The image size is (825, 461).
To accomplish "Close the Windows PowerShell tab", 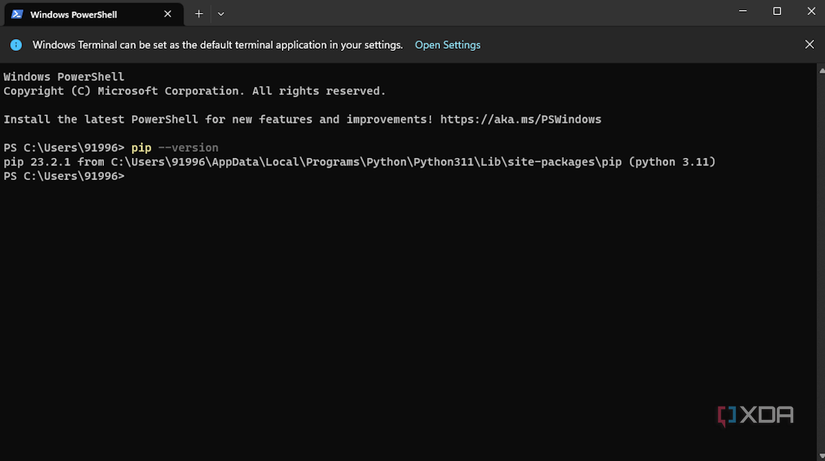I will point(168,15).
